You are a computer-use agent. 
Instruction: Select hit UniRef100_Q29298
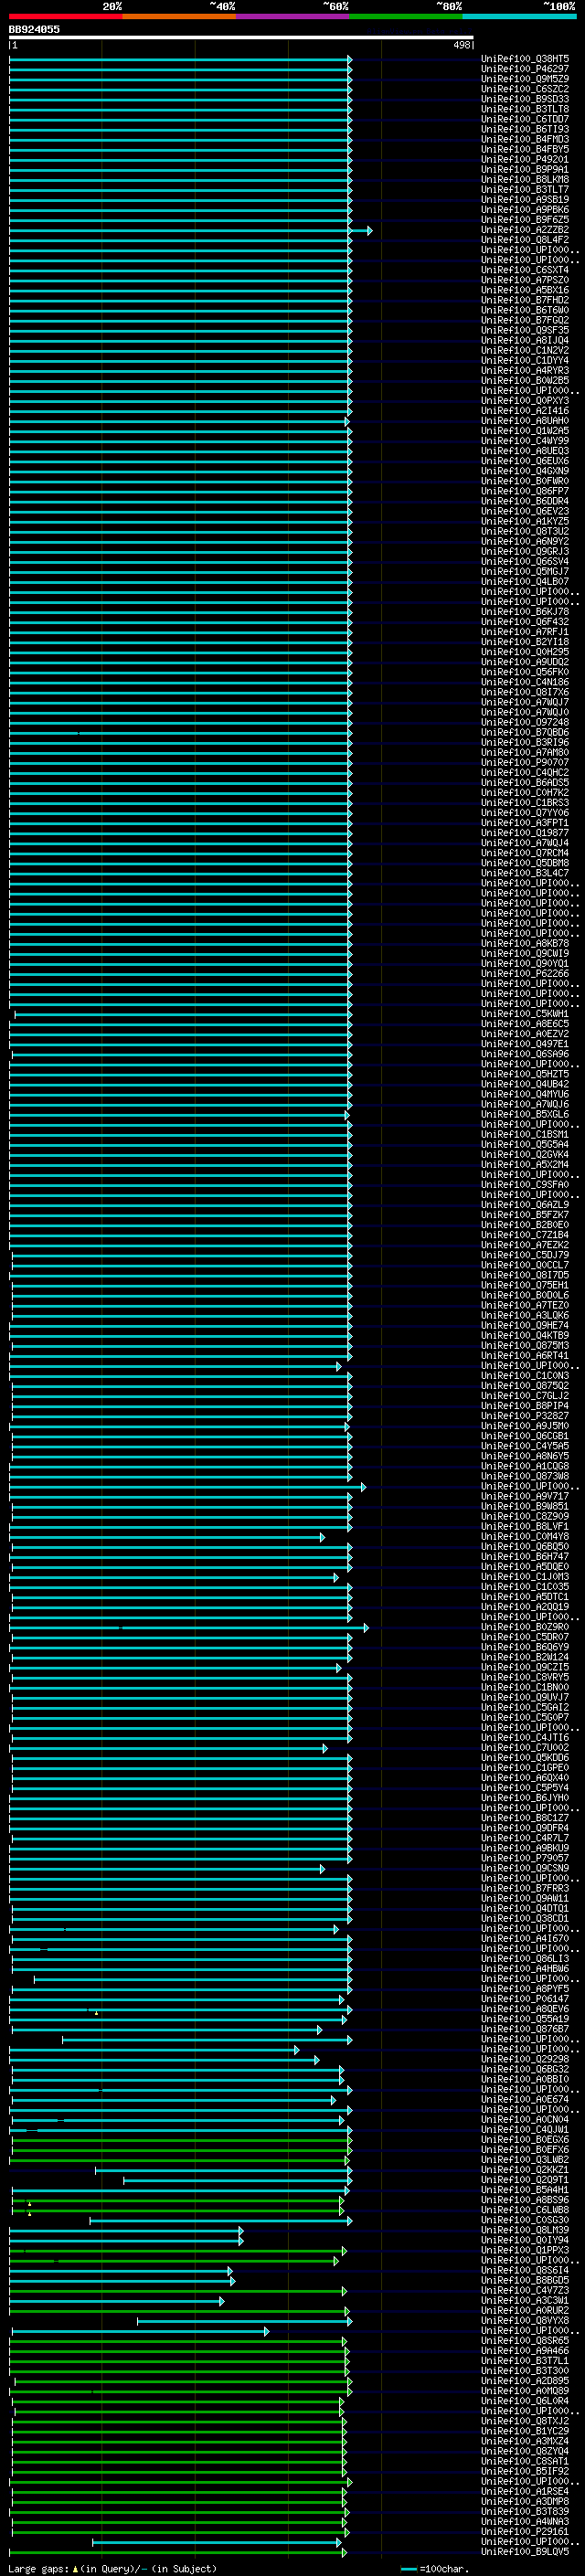(525, 2059)
